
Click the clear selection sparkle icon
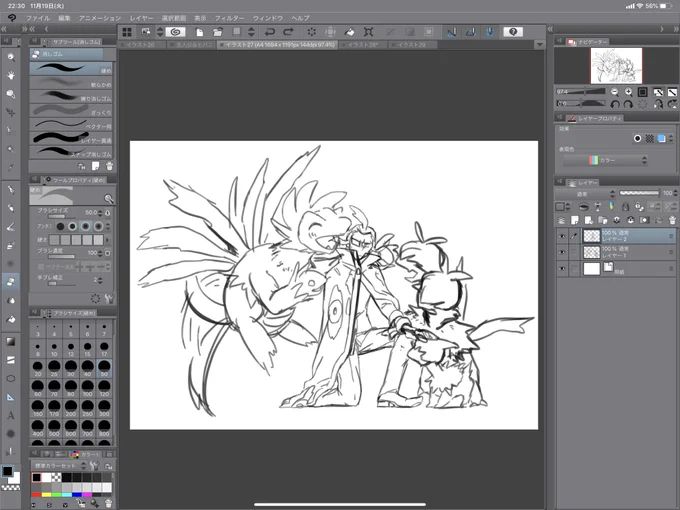(x=311, y=32)
